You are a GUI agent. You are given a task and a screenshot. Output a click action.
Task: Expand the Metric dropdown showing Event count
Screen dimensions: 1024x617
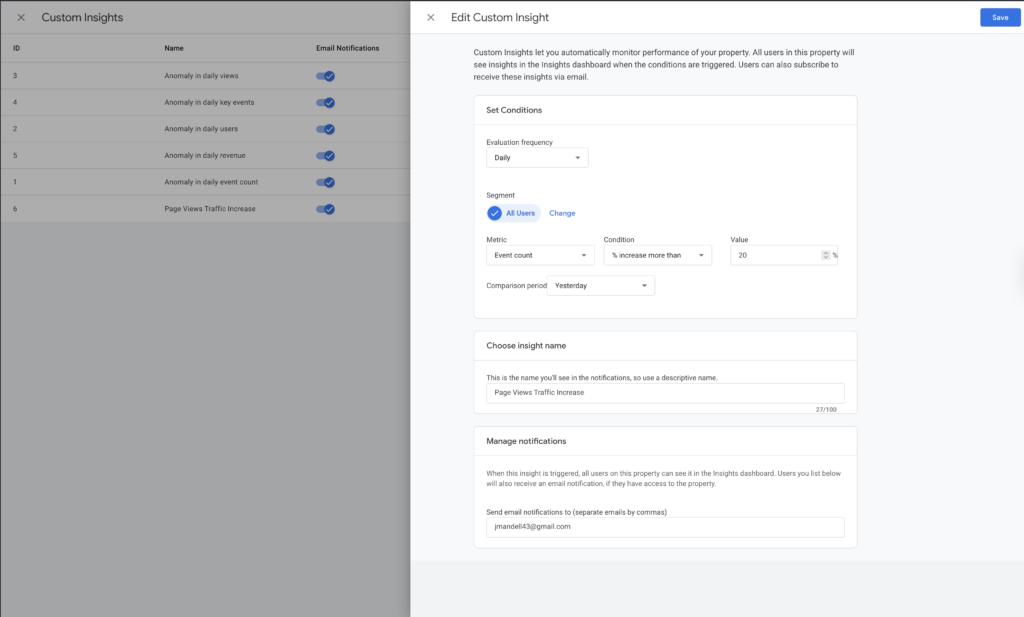540,256
